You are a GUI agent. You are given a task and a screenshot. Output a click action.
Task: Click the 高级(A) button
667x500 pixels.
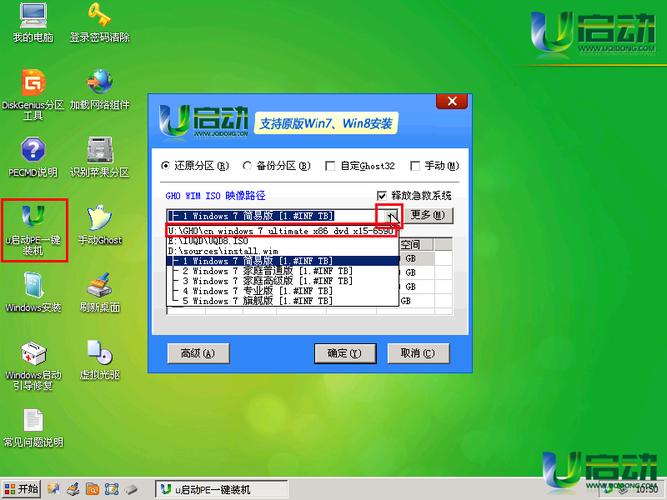(x=198, y=353)
